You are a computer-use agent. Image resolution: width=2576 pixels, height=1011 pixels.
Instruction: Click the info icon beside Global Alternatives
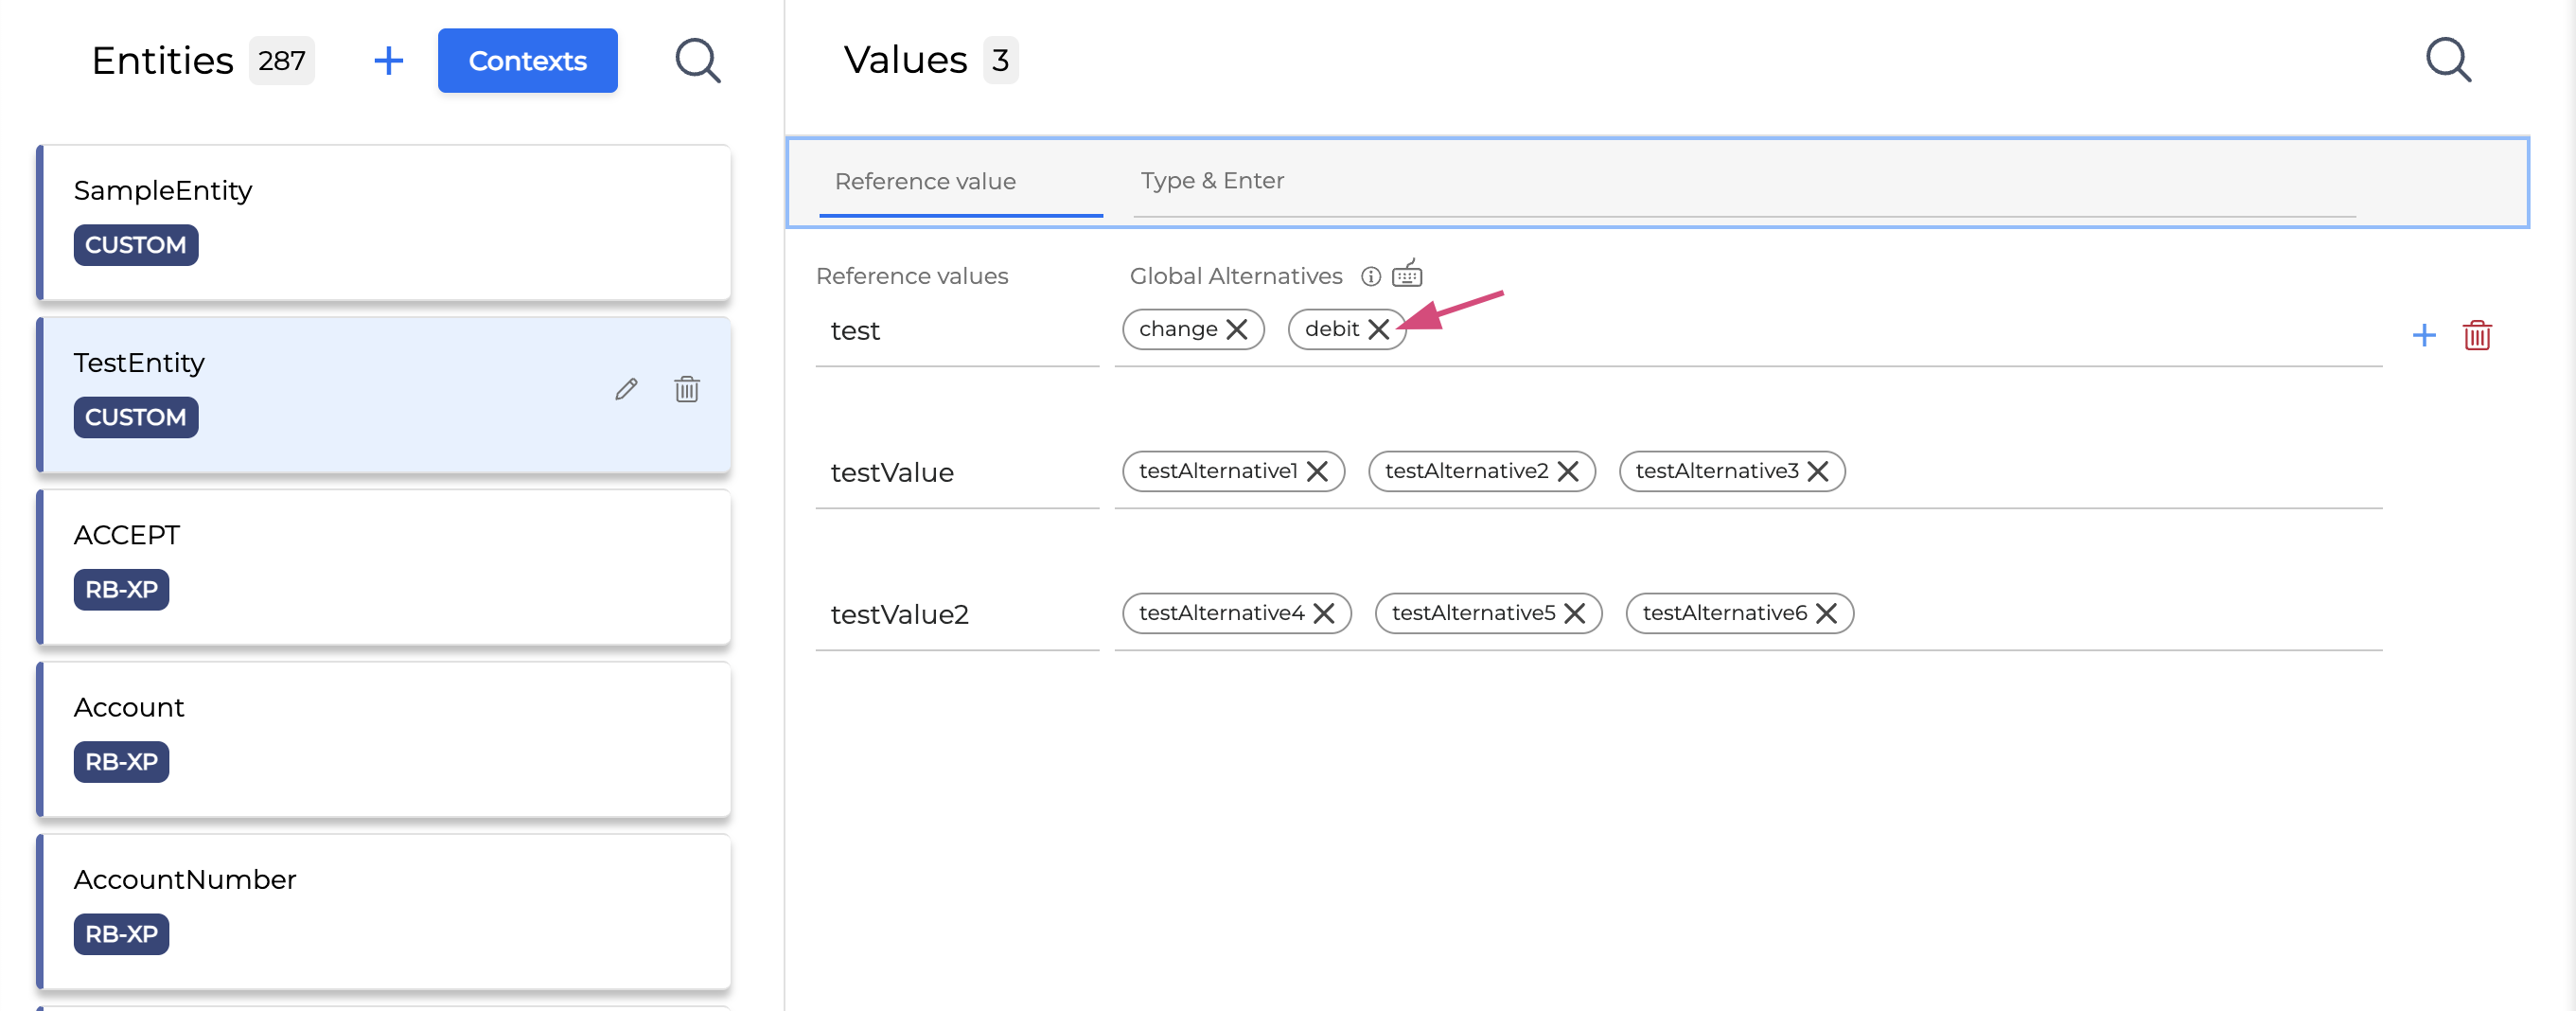point(1370,276)
